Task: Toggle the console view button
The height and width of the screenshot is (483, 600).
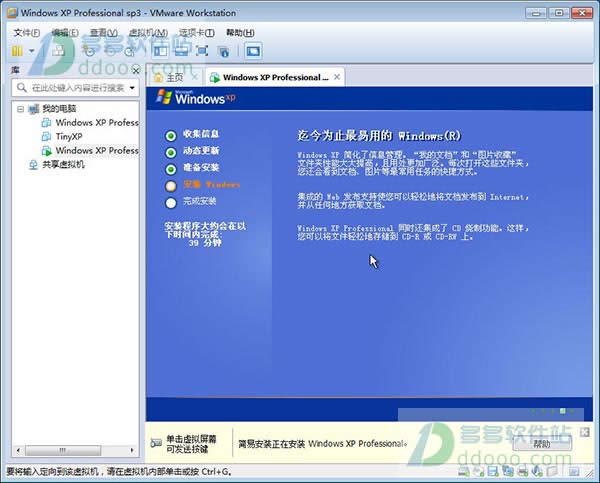Action: click(x=253, y=51)
